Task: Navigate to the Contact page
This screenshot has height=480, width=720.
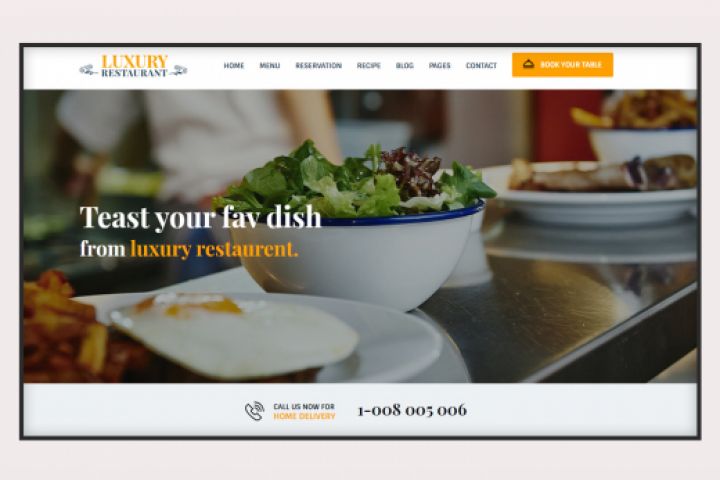Action: pos(481,66)
